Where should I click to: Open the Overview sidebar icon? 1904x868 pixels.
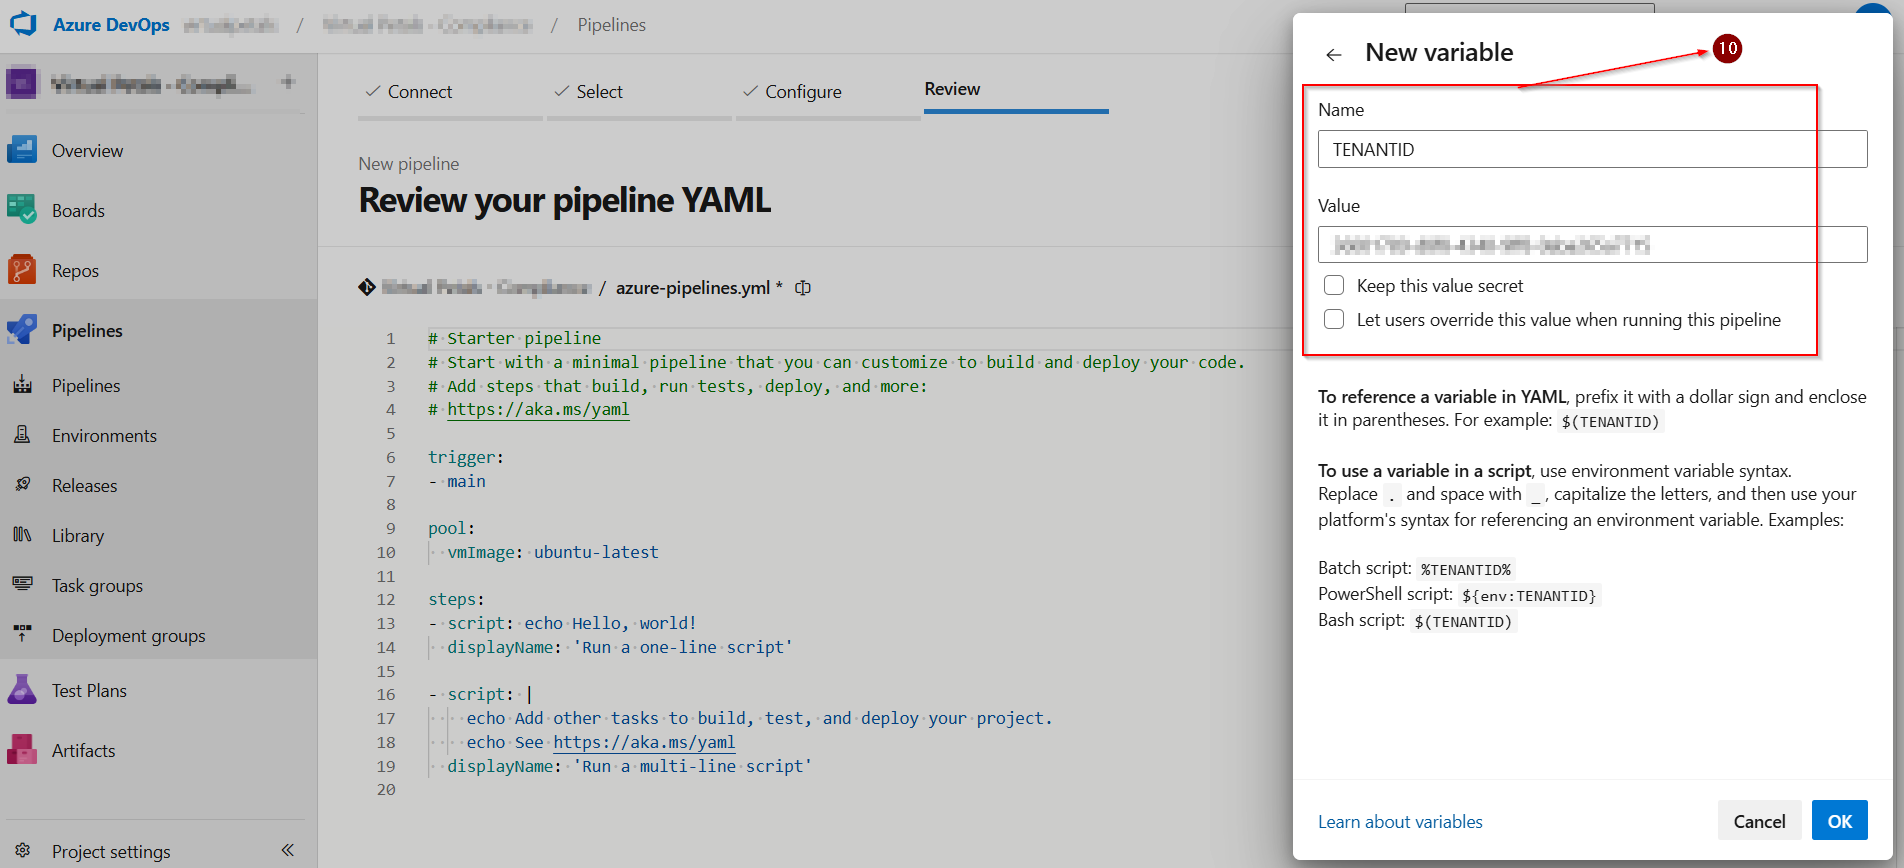[22, 150]
